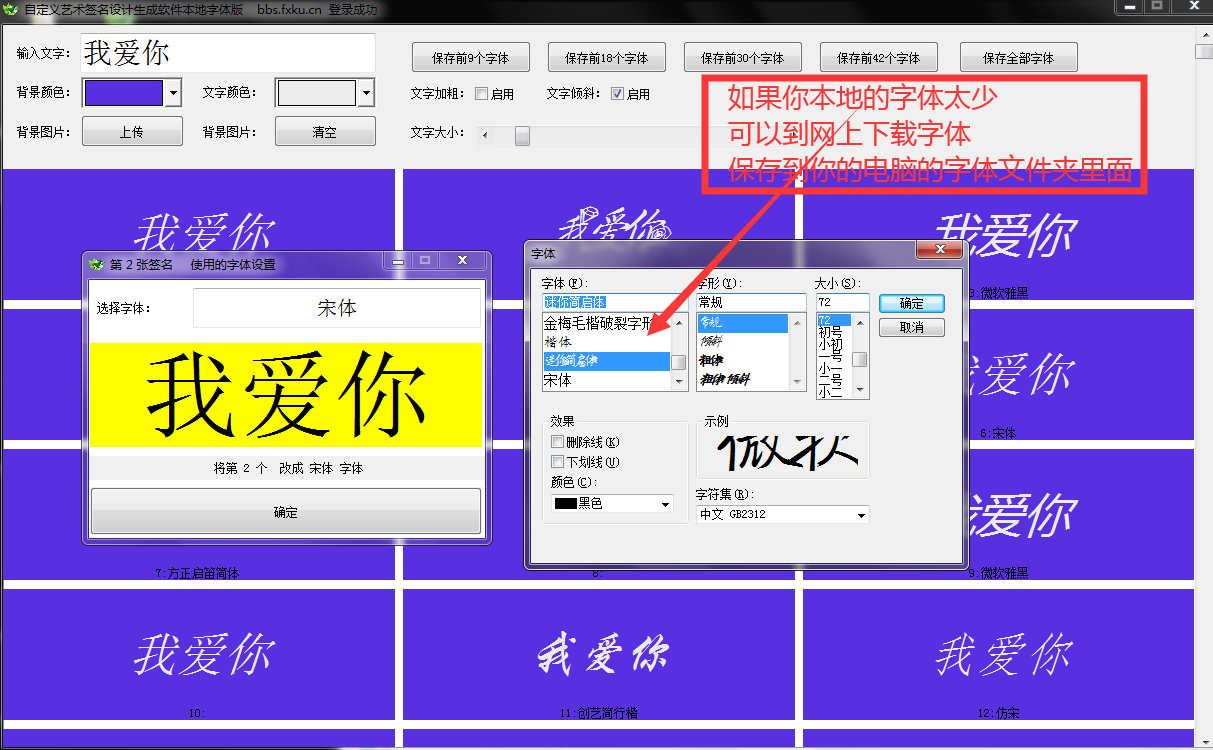This screenshot has height=750, width=1213.
Task: Click the wide 确定 button in signature 2 window
Action: [286, 512]
